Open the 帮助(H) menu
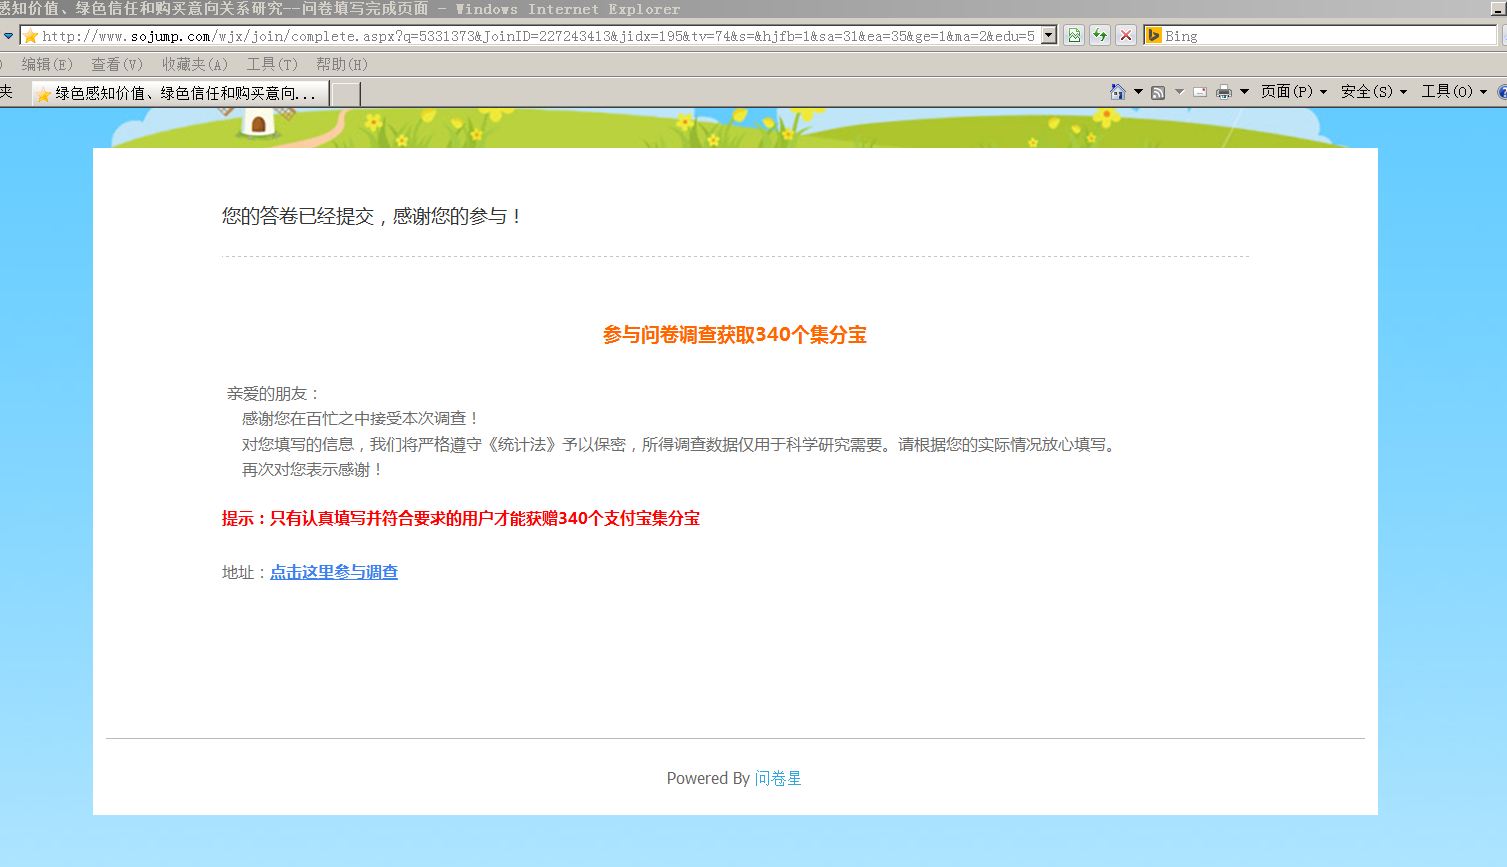The height and width of the screenshot is (867, 1507). point(342,64)
